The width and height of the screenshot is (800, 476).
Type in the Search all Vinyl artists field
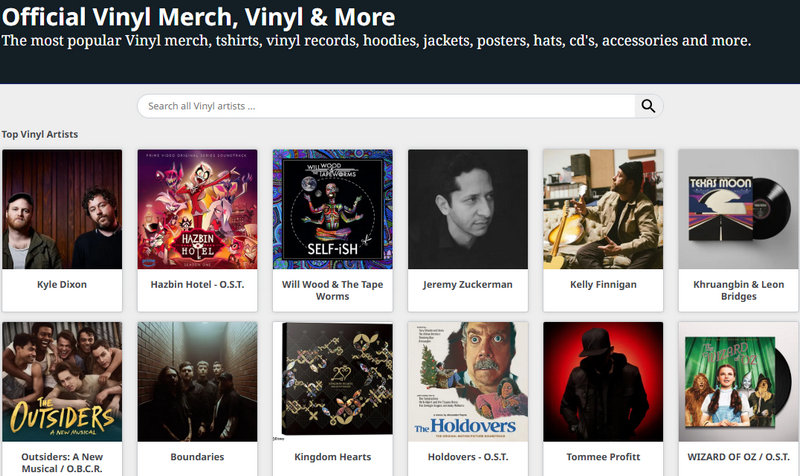point(386,106)
